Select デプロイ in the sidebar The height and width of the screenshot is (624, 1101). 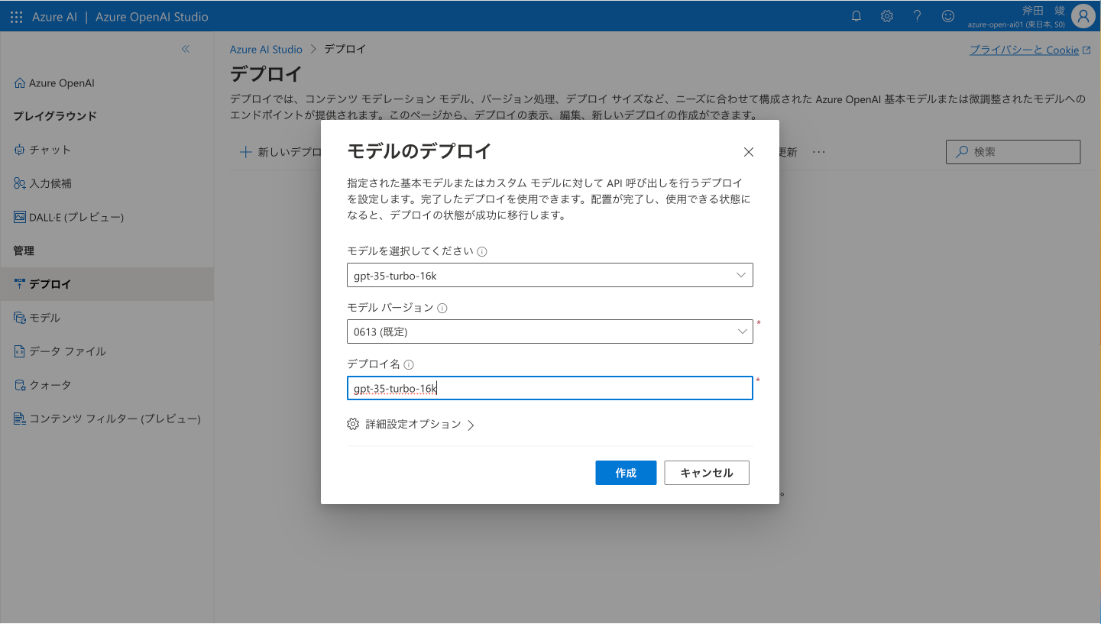point(107,284)
